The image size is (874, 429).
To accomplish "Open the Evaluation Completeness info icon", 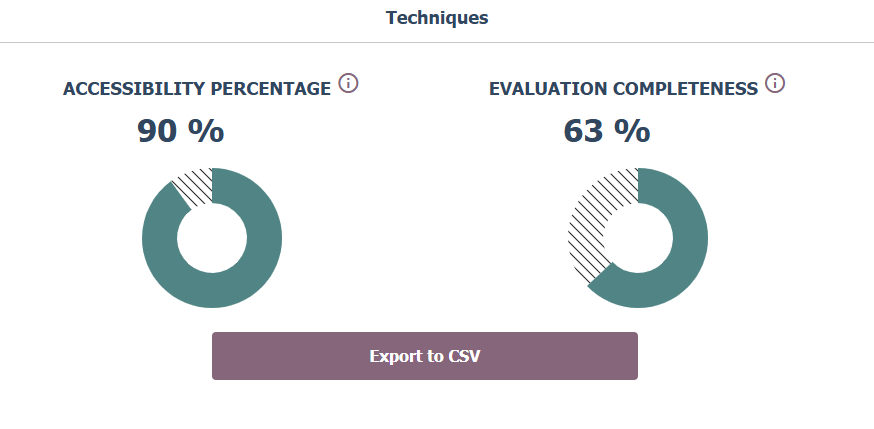I will (775, 83).
